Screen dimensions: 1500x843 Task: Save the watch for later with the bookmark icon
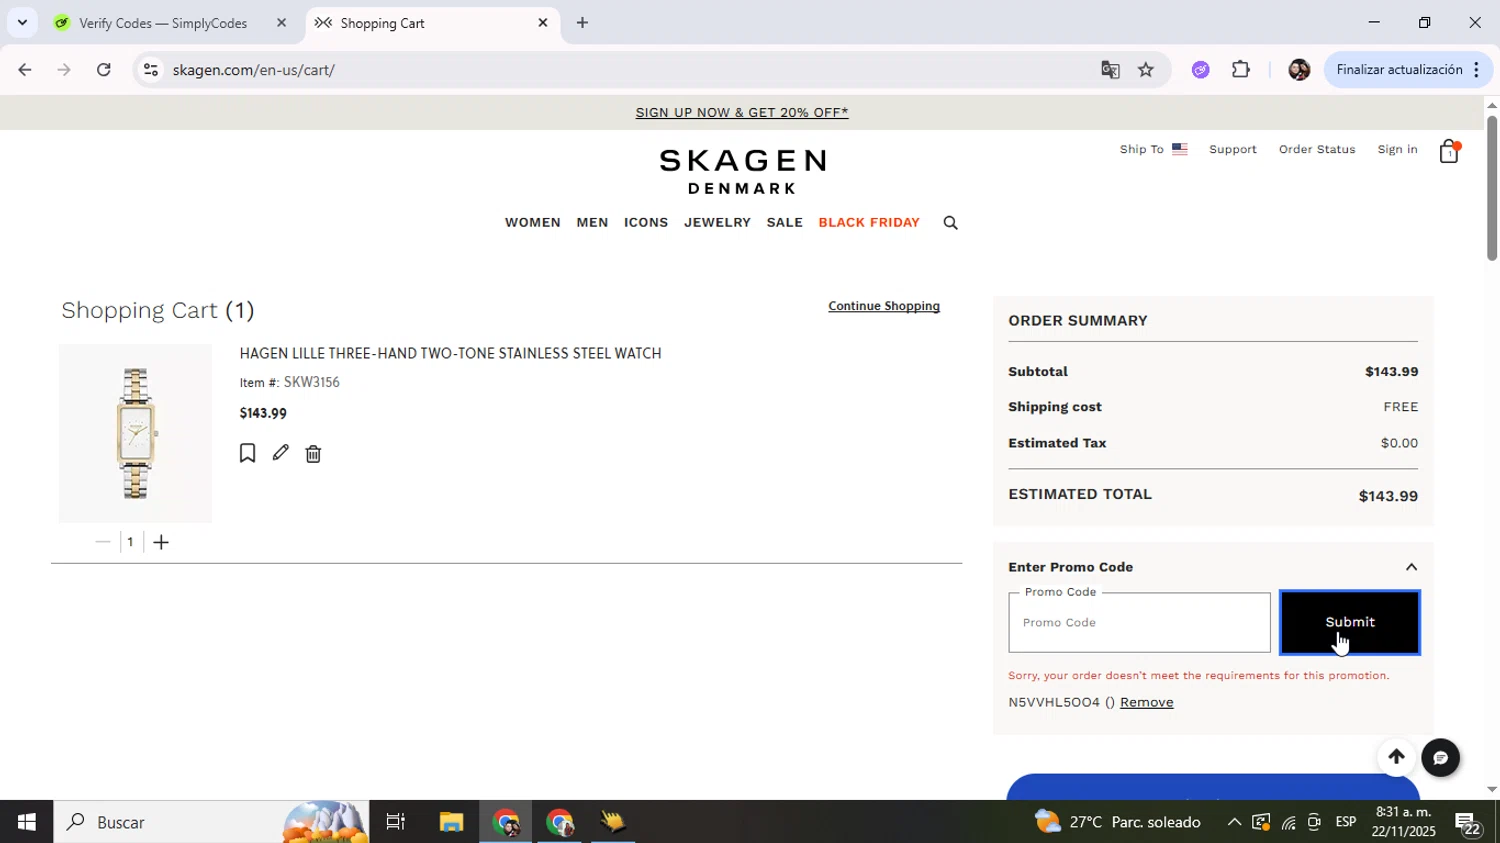click(247, 453)
